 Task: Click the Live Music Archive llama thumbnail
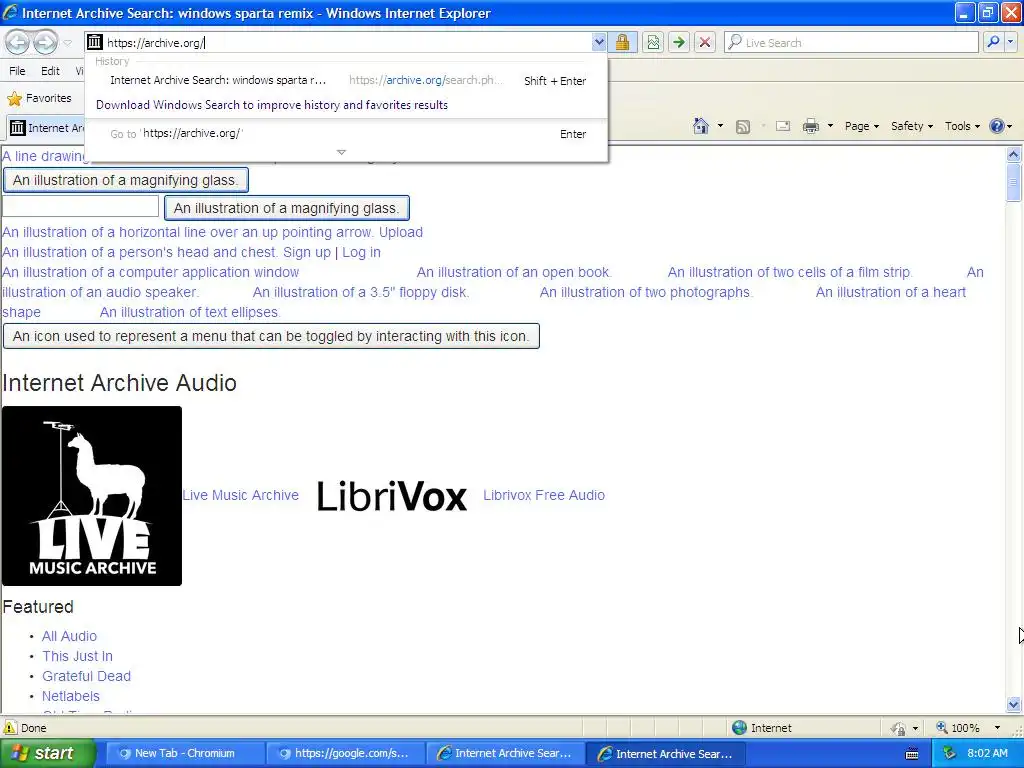pos(92,496)
